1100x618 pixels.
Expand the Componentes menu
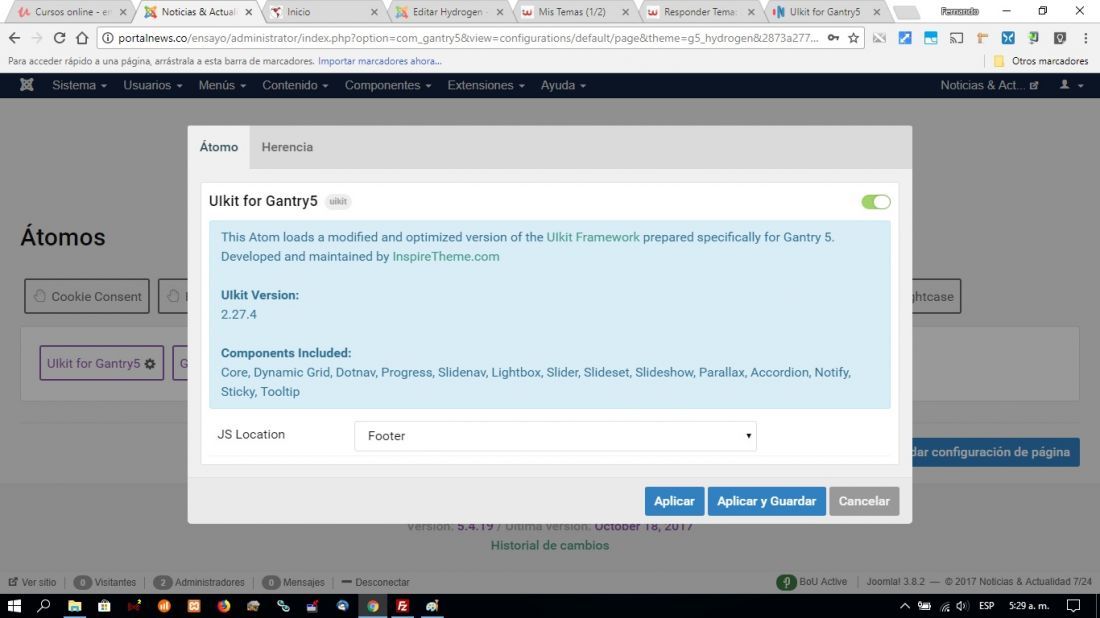[387, 85]
